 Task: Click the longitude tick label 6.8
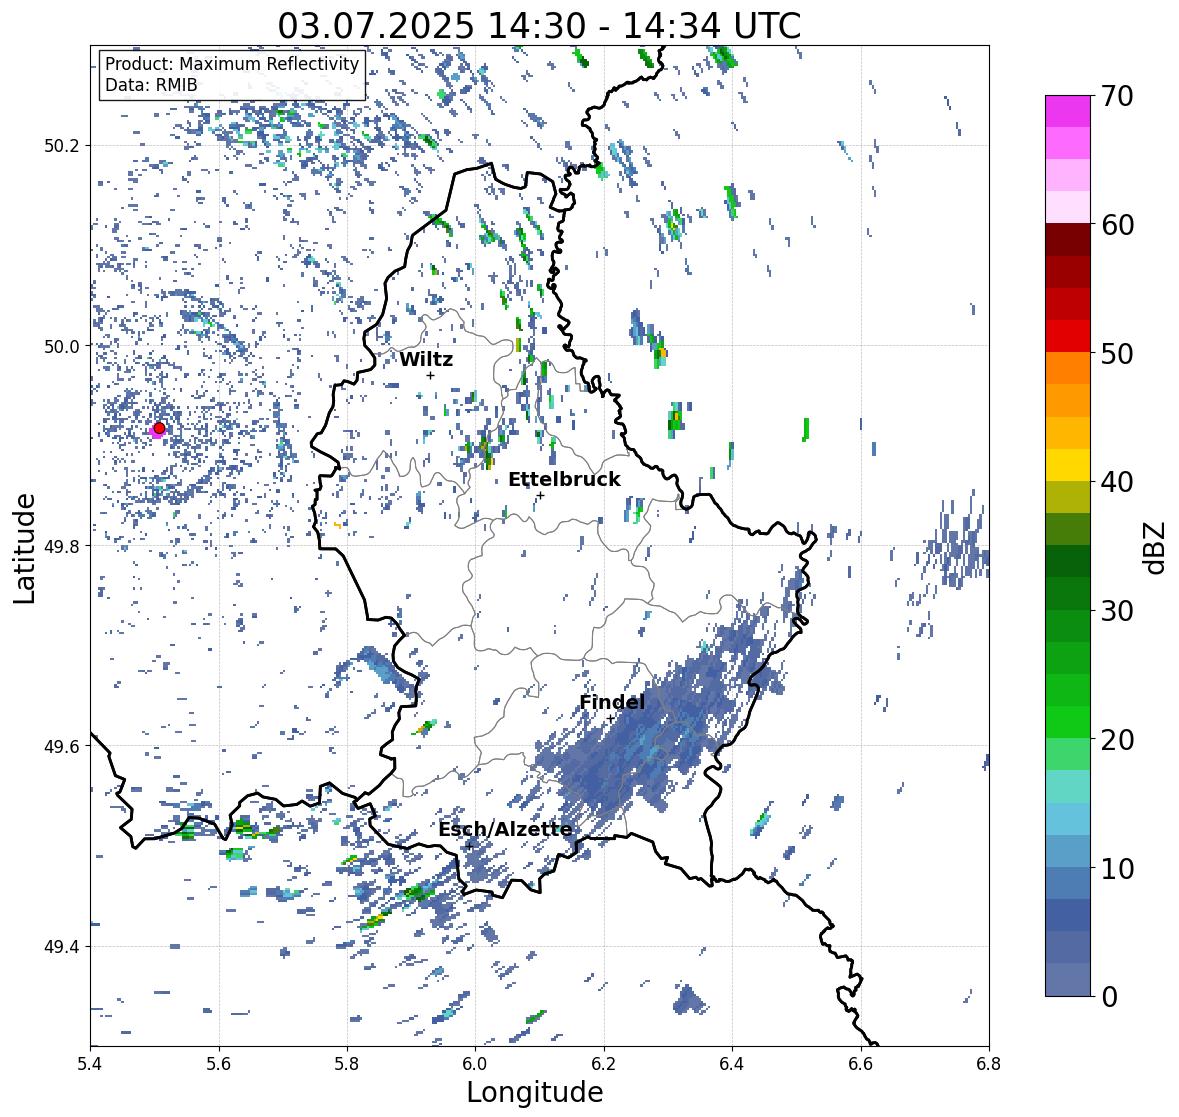[x=989, y=1063]
